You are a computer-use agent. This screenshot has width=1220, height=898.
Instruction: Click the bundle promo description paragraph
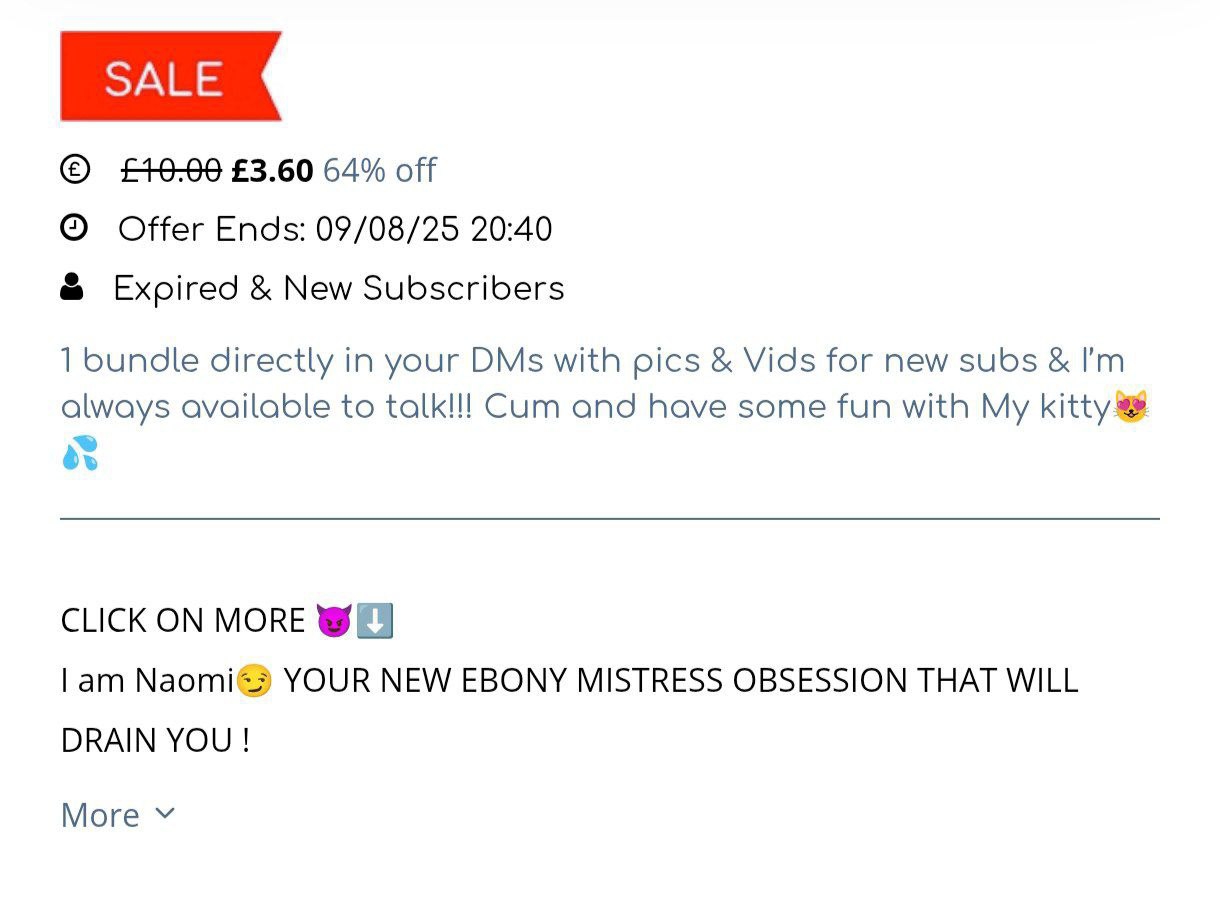[605, 407]
